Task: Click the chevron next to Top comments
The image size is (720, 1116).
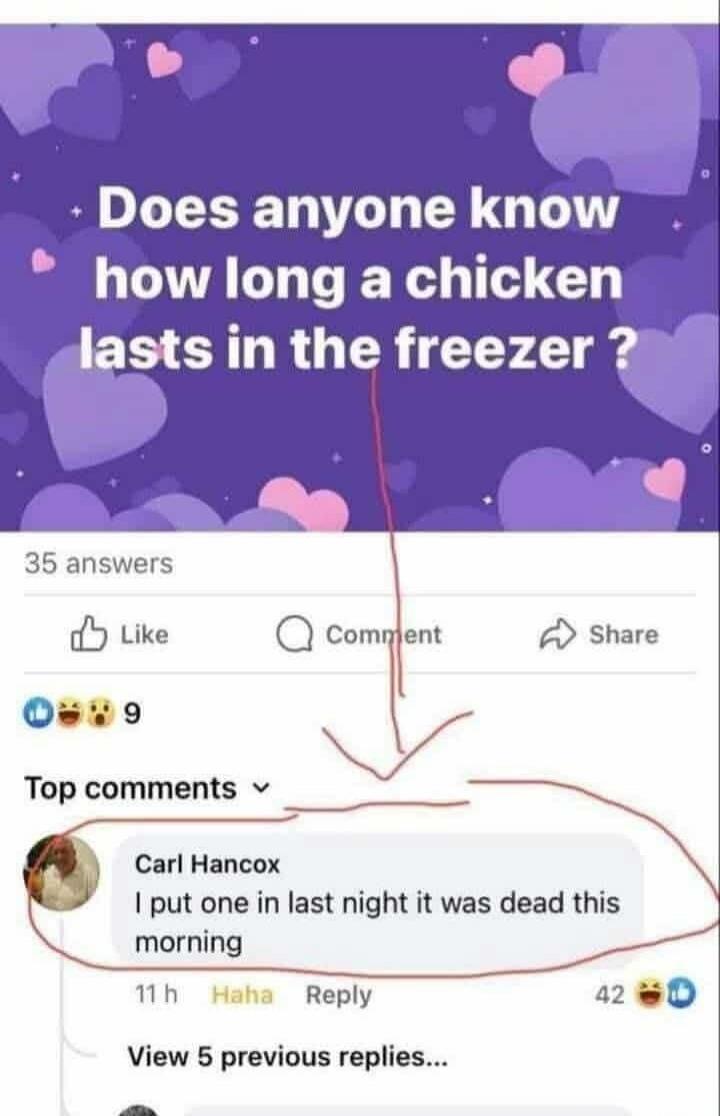Action: click(x=259, y=789)
